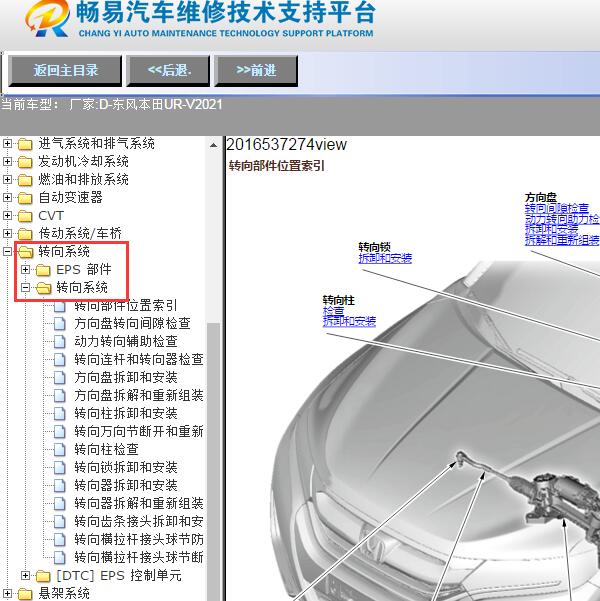Image resolution: width=600 pixels, height=601 pixels.
Task: Expand the 自动变速器 tree node
Action: coord(7,198)
